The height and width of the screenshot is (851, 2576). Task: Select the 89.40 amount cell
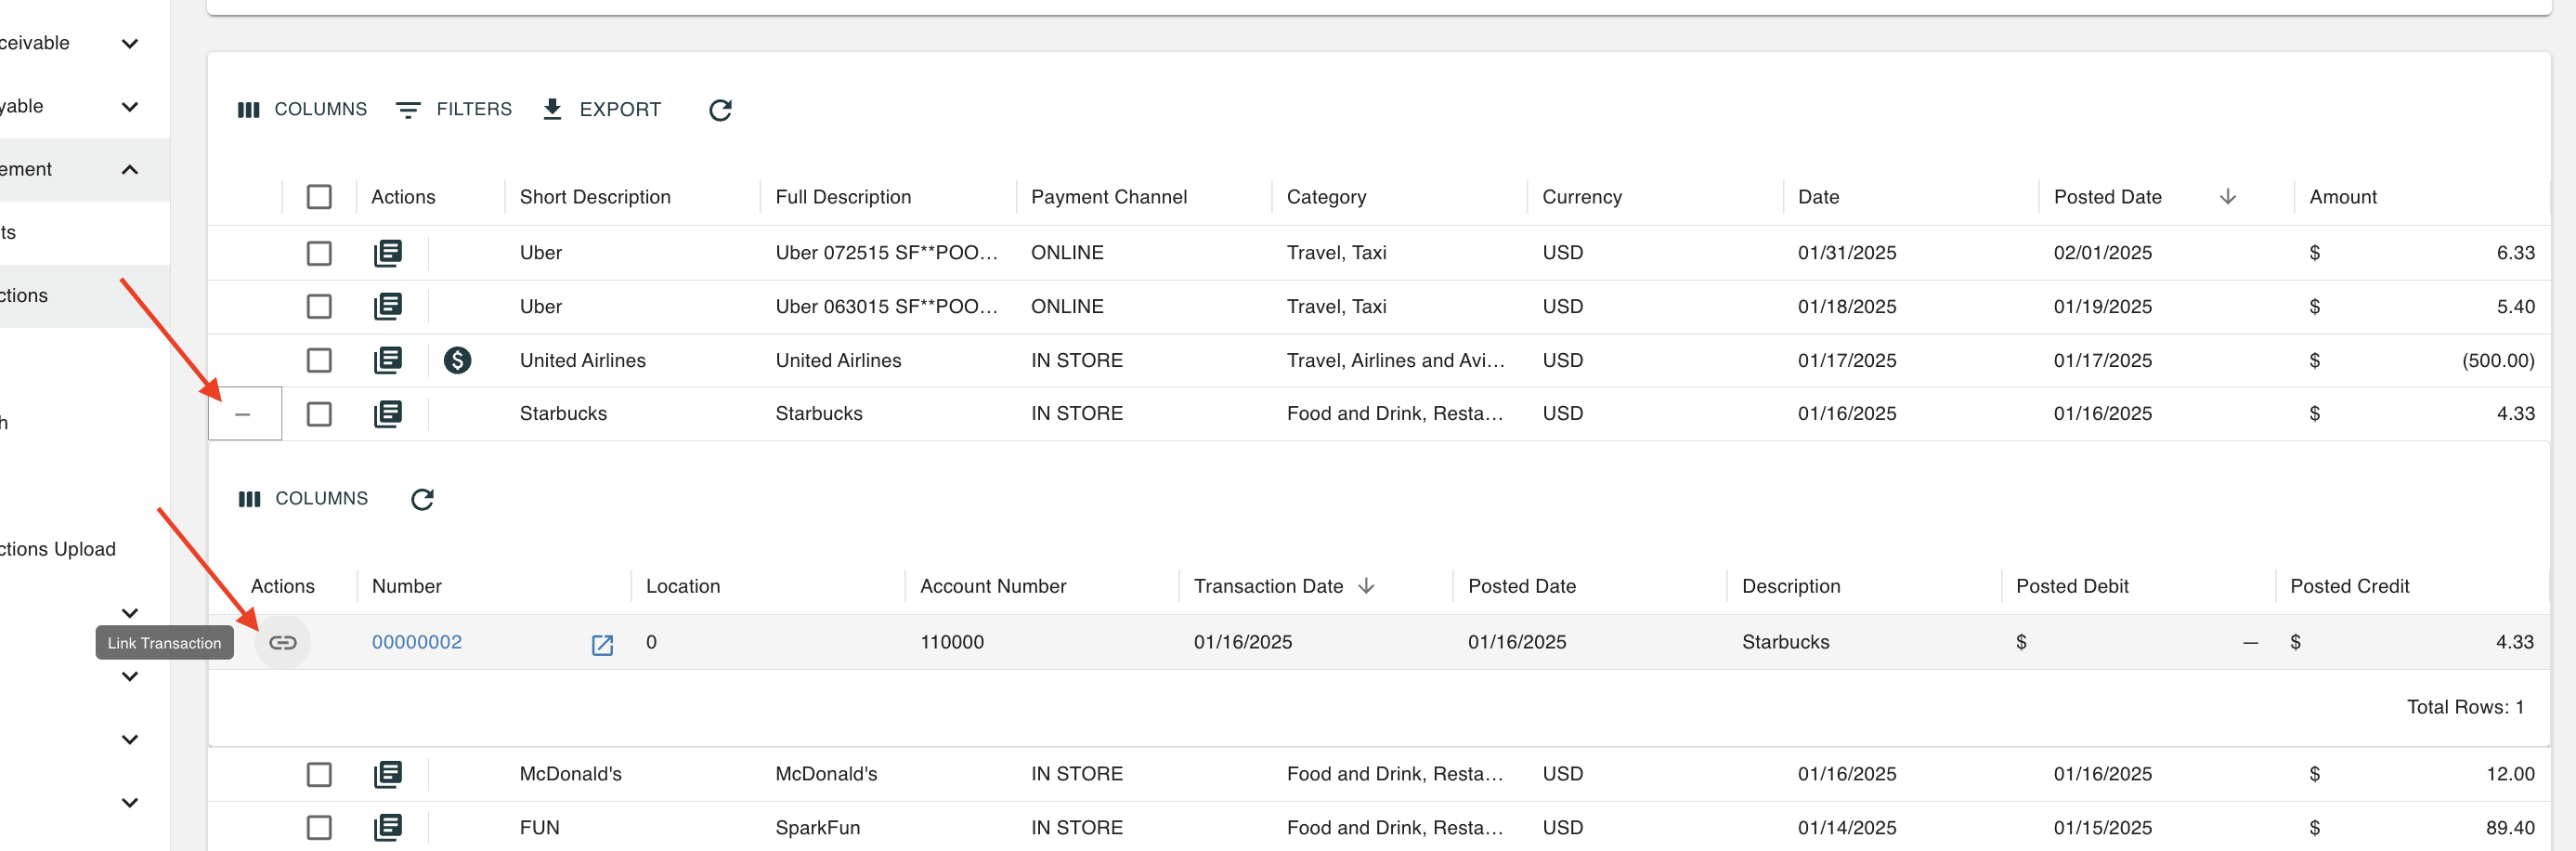2510,827
